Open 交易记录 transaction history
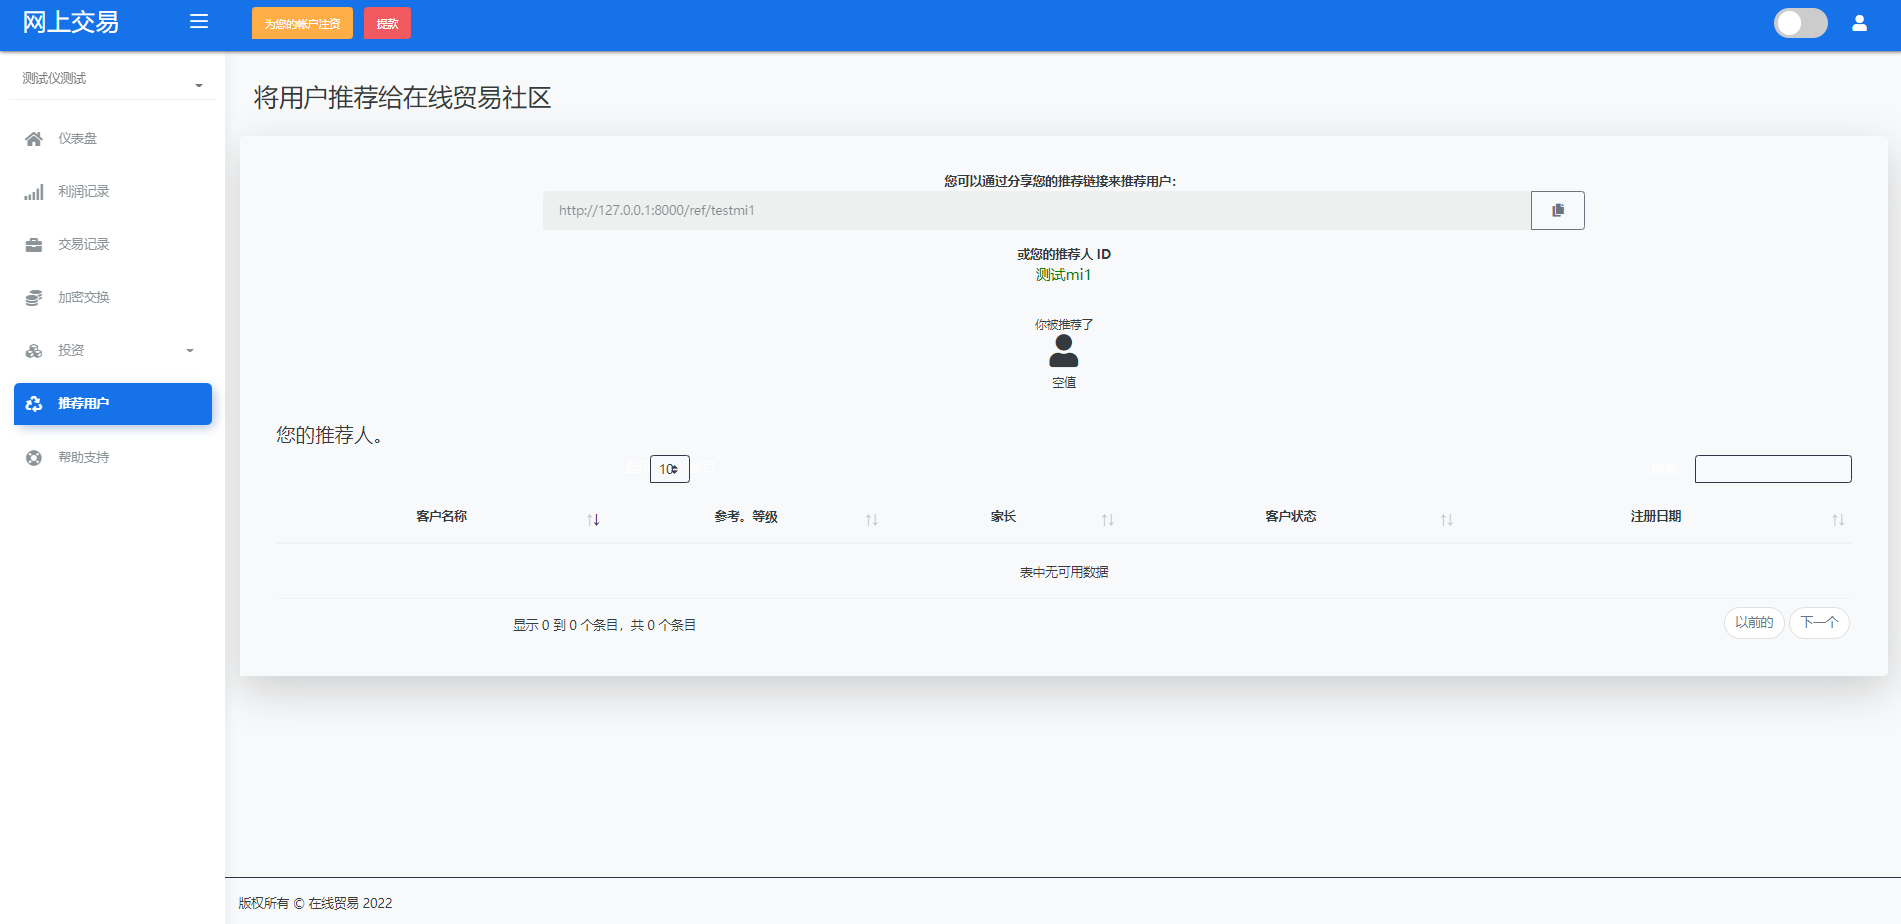 coord(84,244)
